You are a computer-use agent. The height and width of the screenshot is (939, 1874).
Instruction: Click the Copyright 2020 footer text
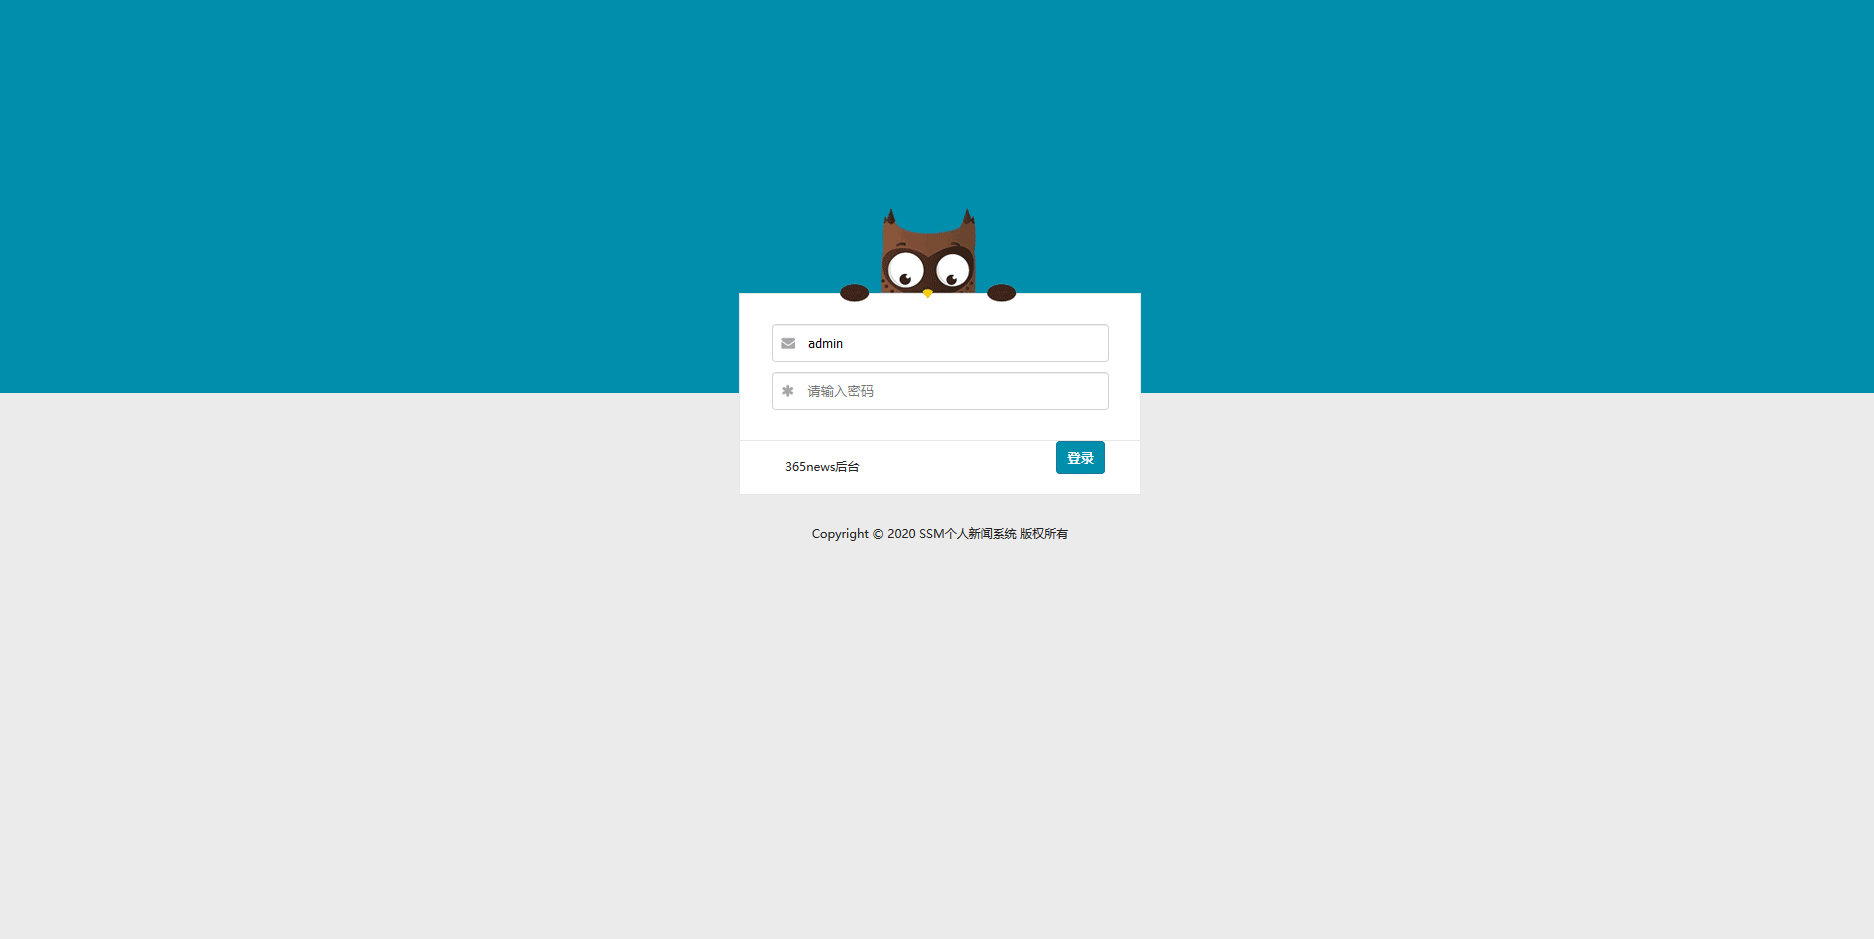point(864,534)
